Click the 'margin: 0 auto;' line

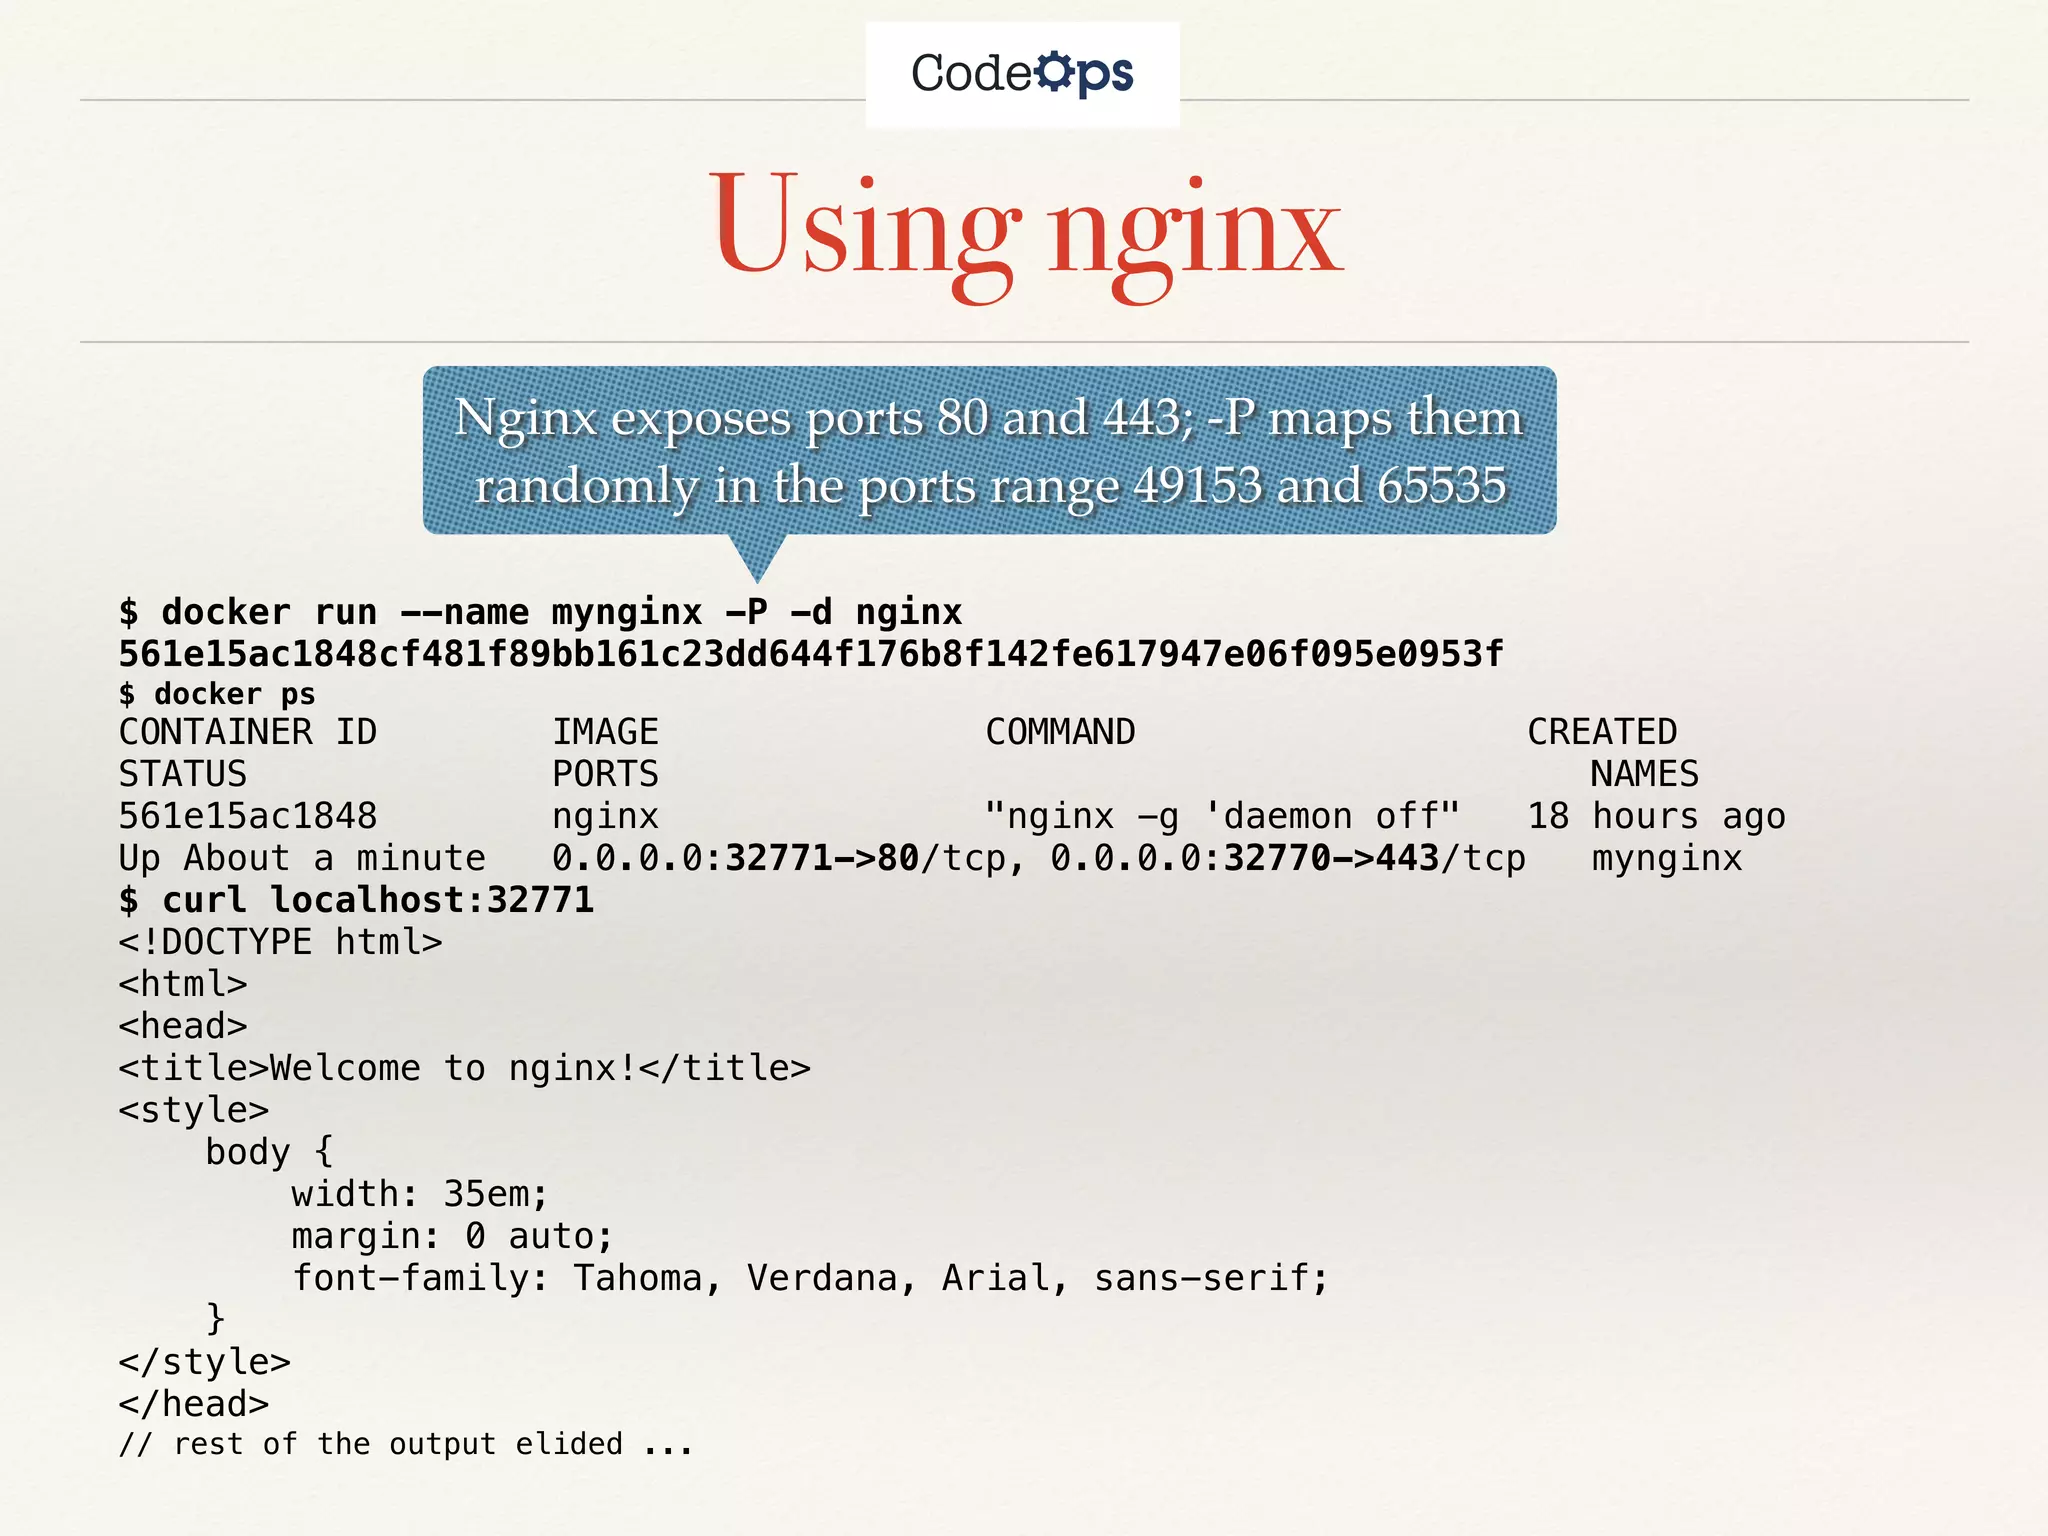(452, 1237)
